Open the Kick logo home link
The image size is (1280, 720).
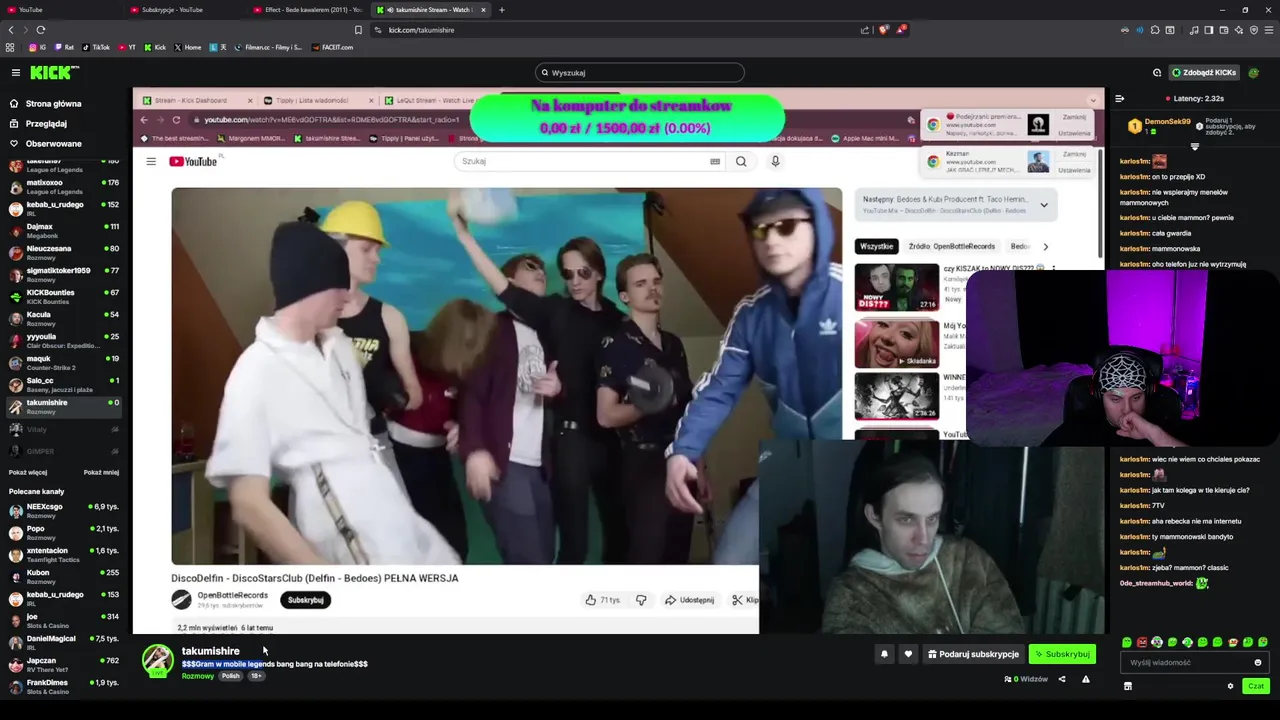(x=54, y=72)
